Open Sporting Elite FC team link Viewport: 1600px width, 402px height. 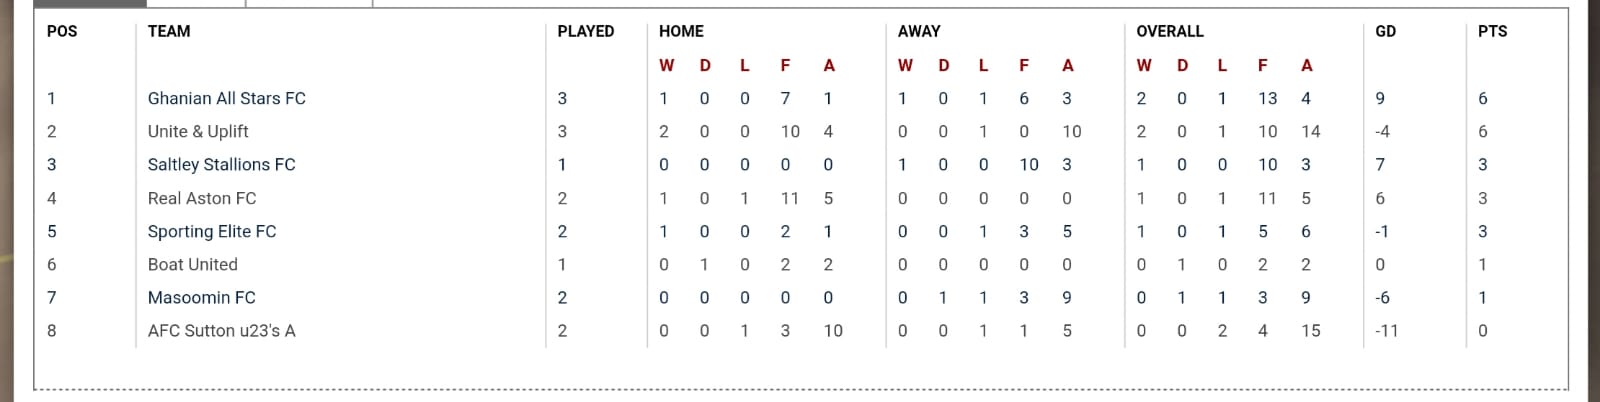[212, 231]
